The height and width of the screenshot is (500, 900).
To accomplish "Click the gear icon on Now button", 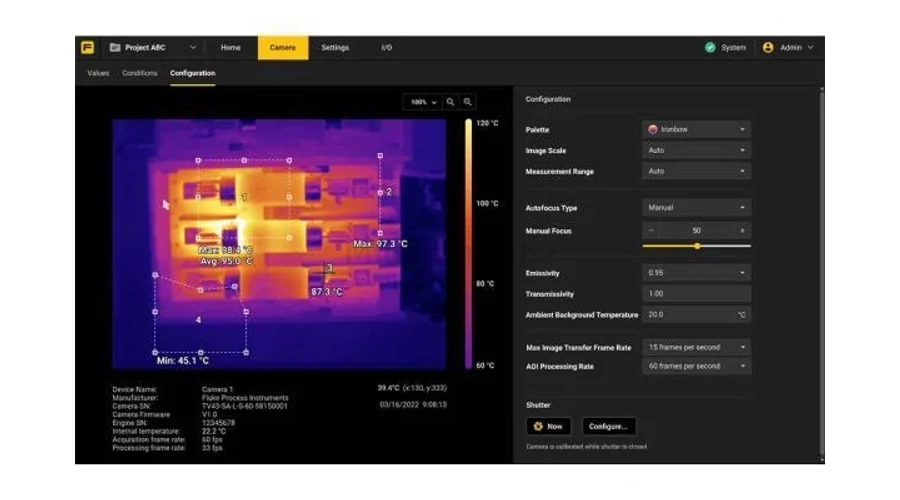I will point(538,427).
